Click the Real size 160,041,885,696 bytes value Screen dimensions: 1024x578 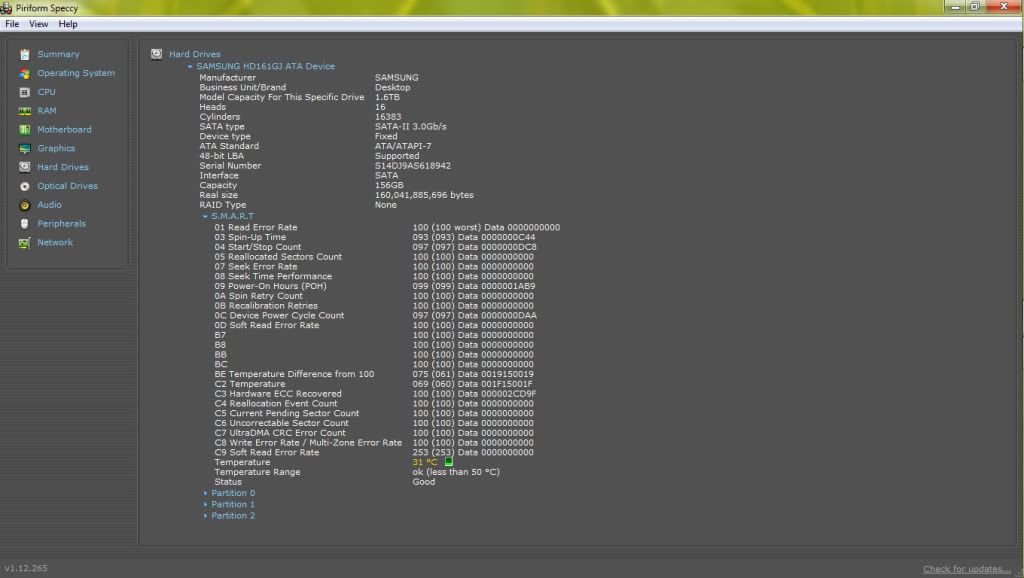click(424, 195)
